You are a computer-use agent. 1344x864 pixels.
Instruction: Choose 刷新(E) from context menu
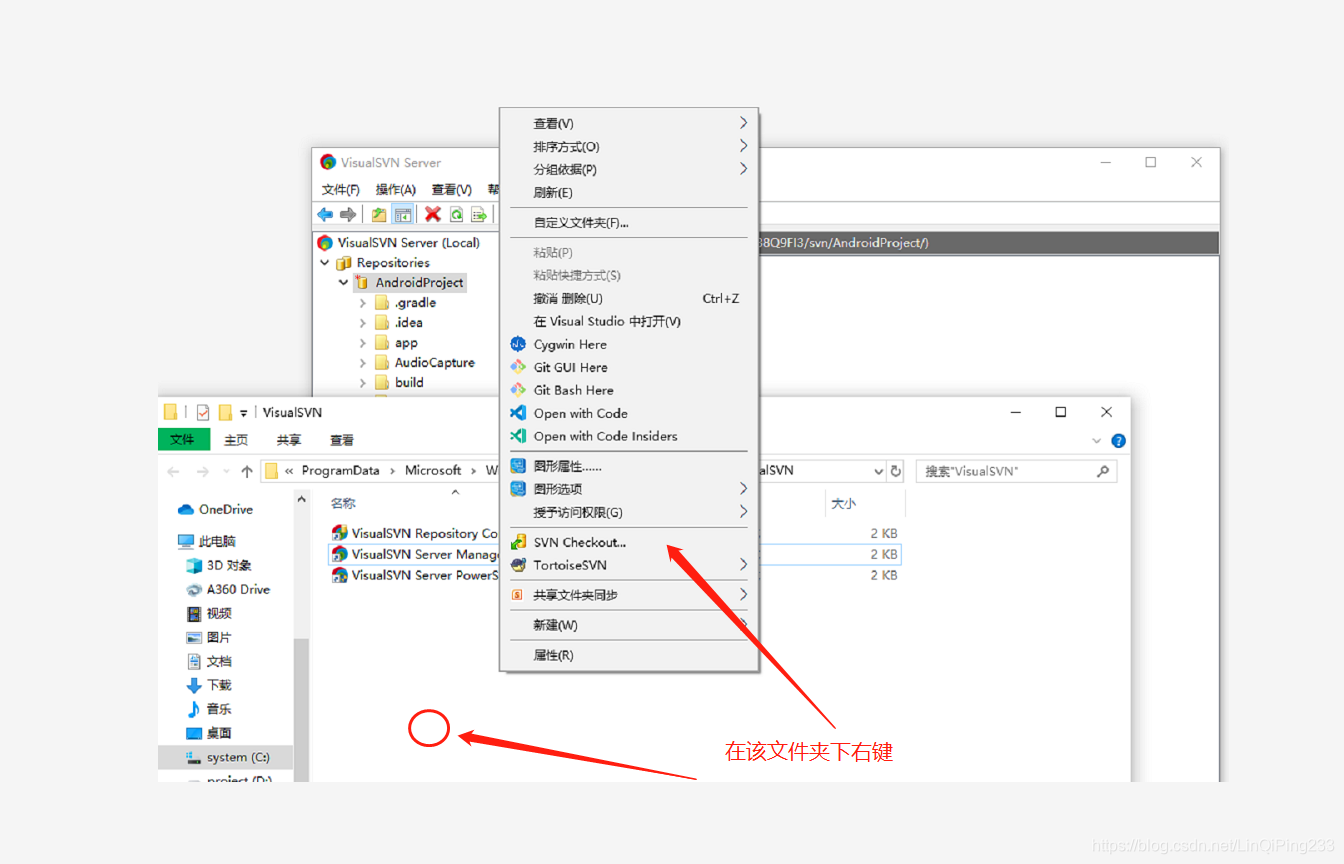[629, 192]
